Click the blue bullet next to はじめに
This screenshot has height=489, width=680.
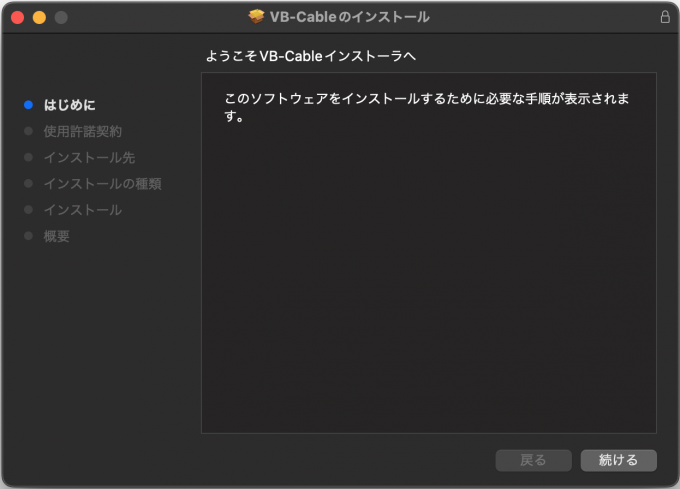pyautogui.click(x=29, y=105)
